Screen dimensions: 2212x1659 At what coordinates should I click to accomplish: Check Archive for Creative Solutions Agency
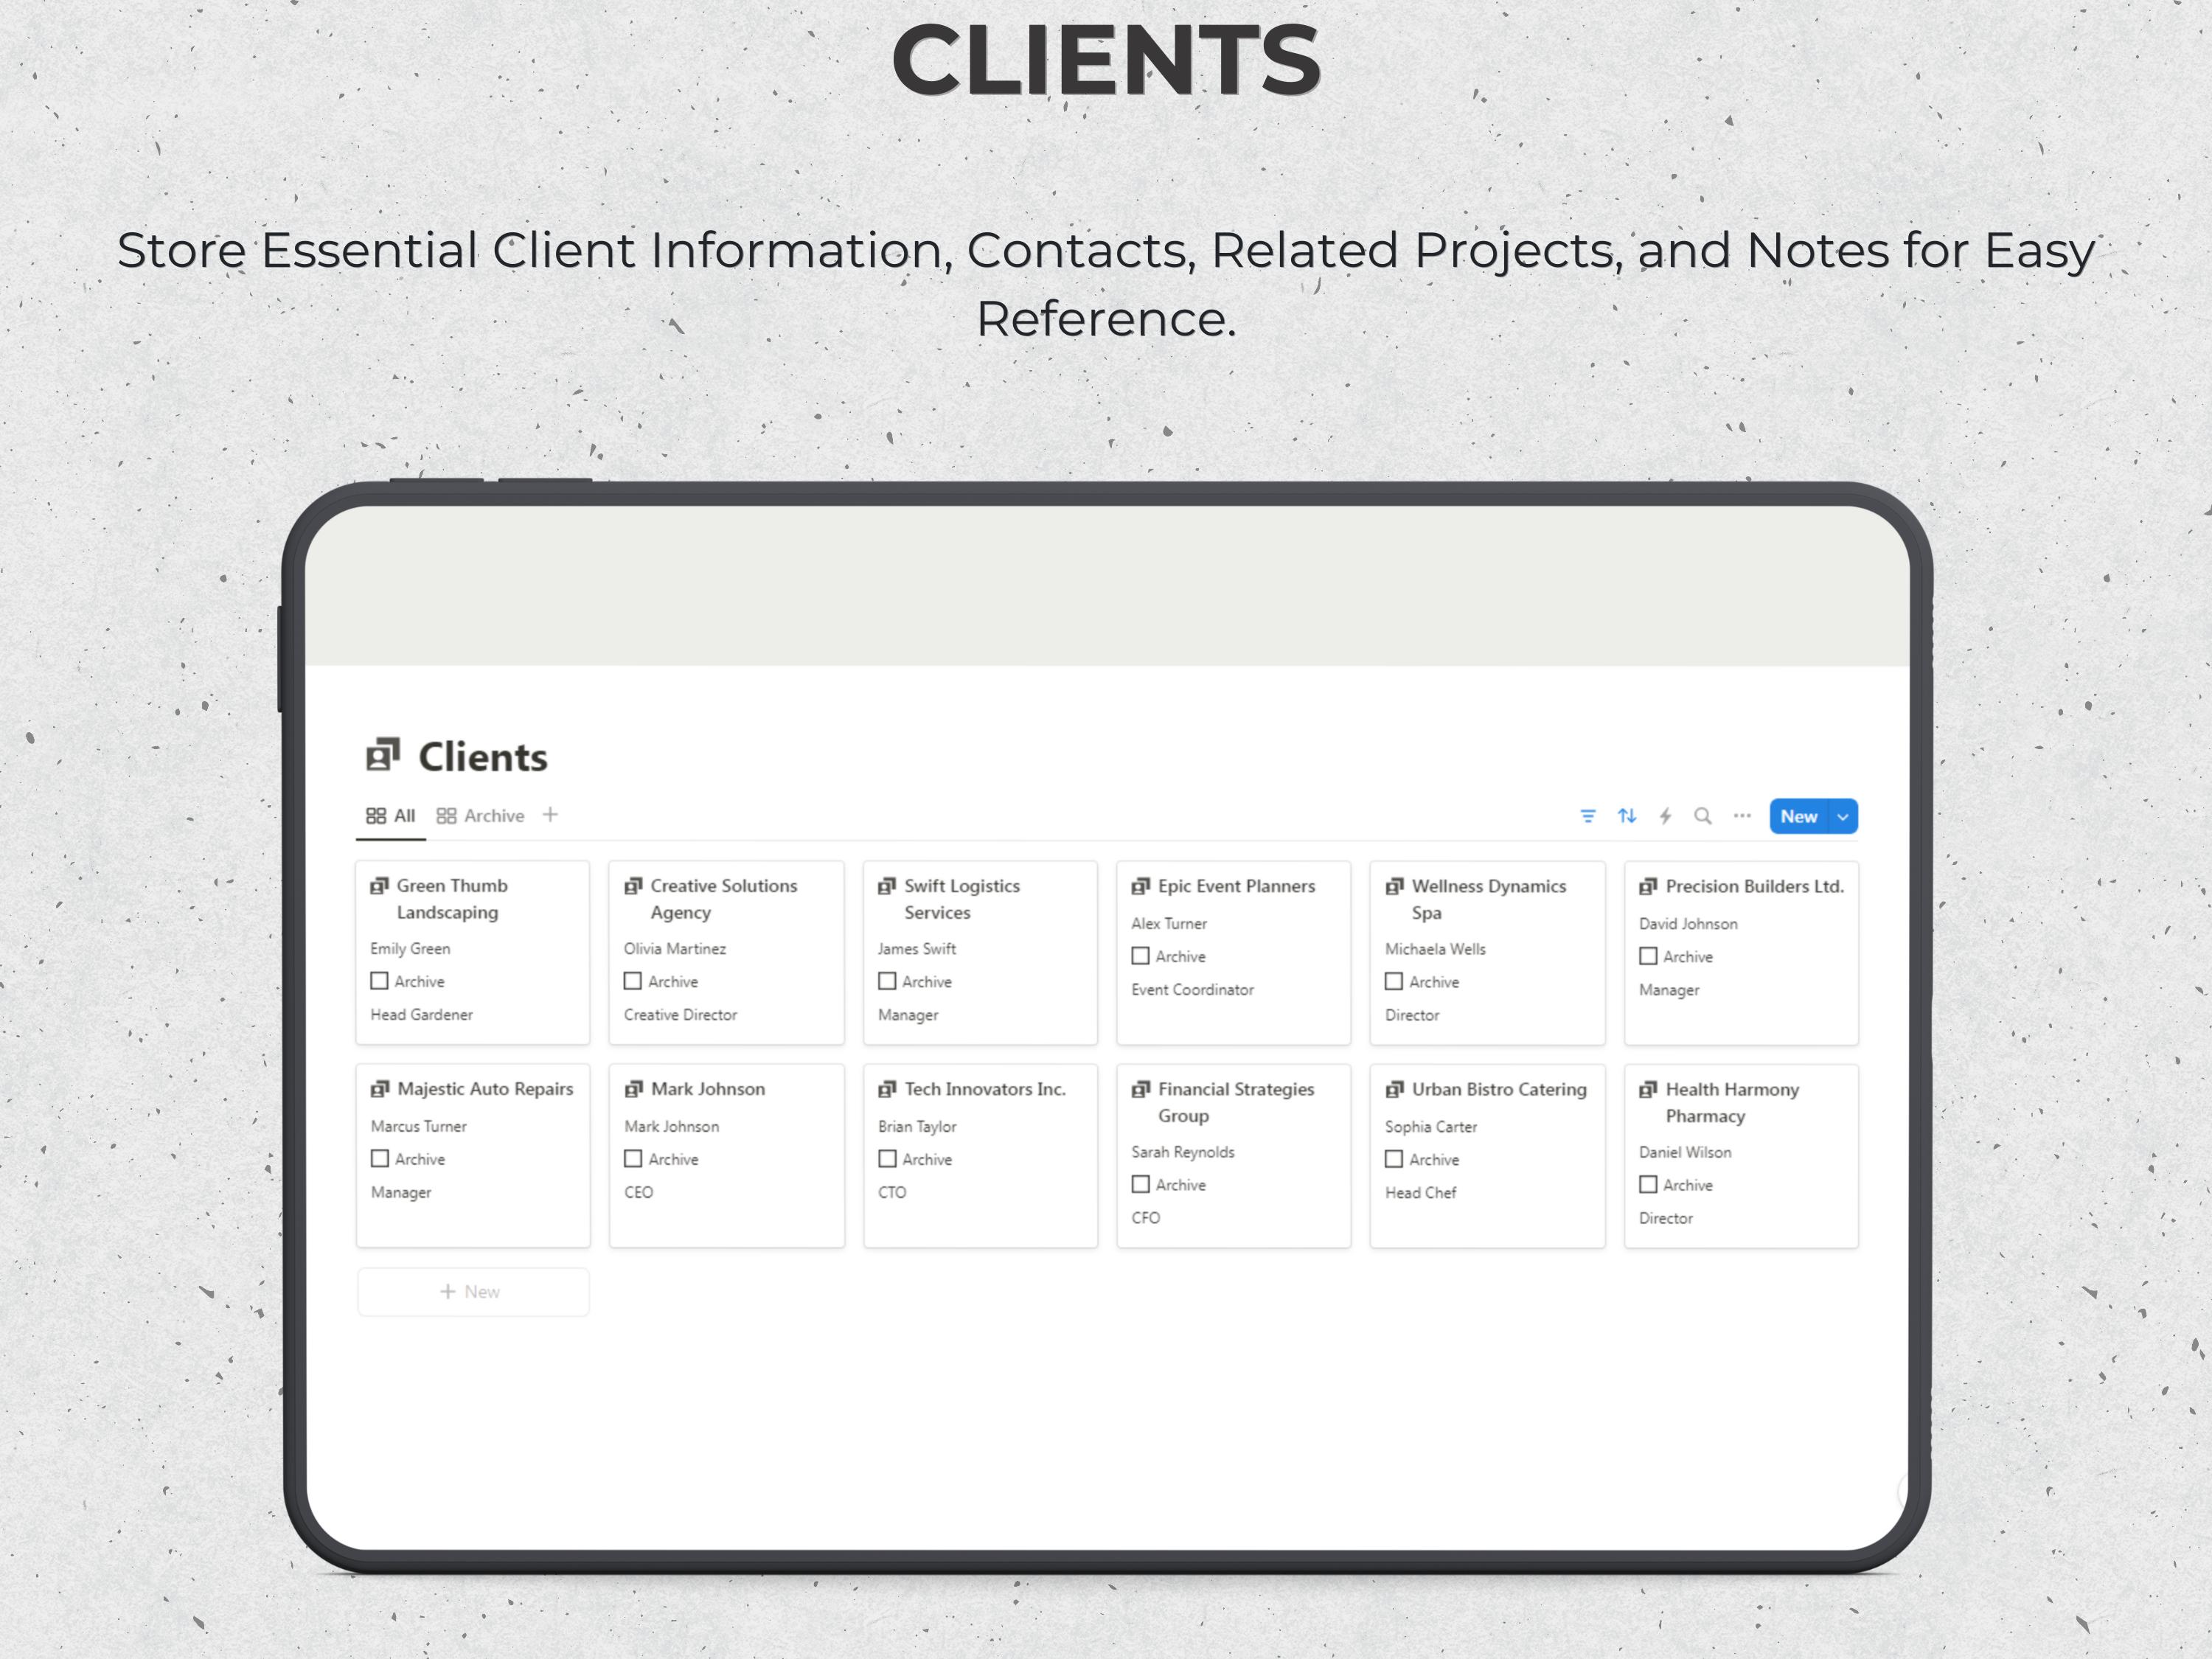[x=633, y=981]
